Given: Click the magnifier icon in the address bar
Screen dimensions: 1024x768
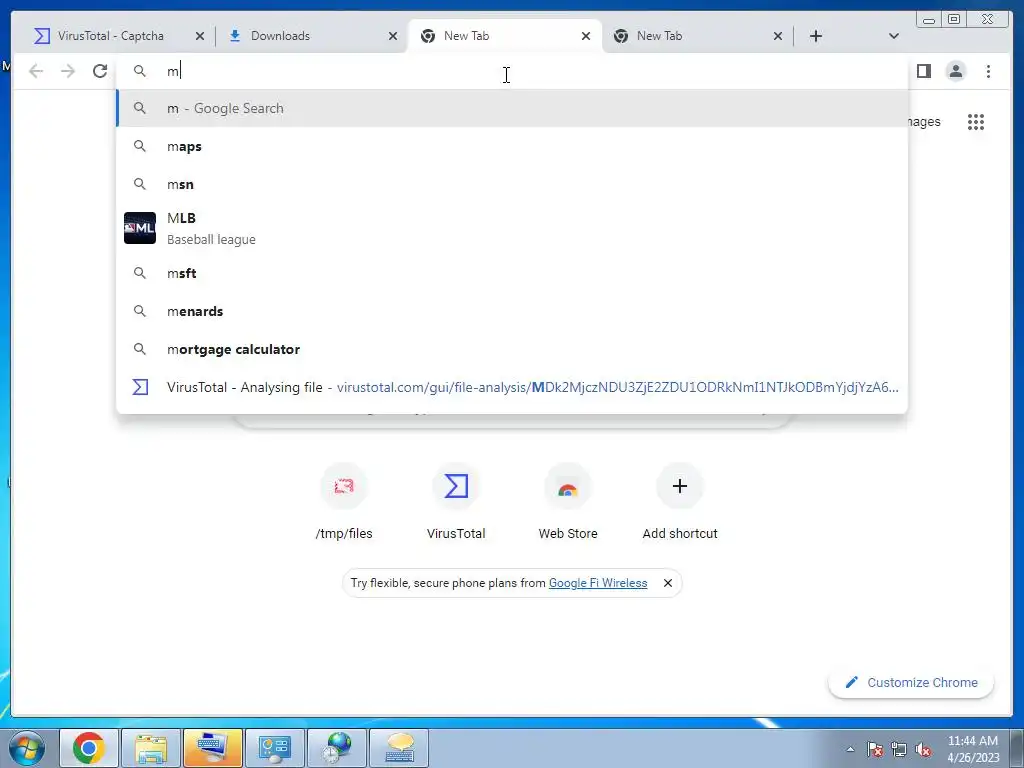Looking at the screenshot, I should tap(140, 71).
